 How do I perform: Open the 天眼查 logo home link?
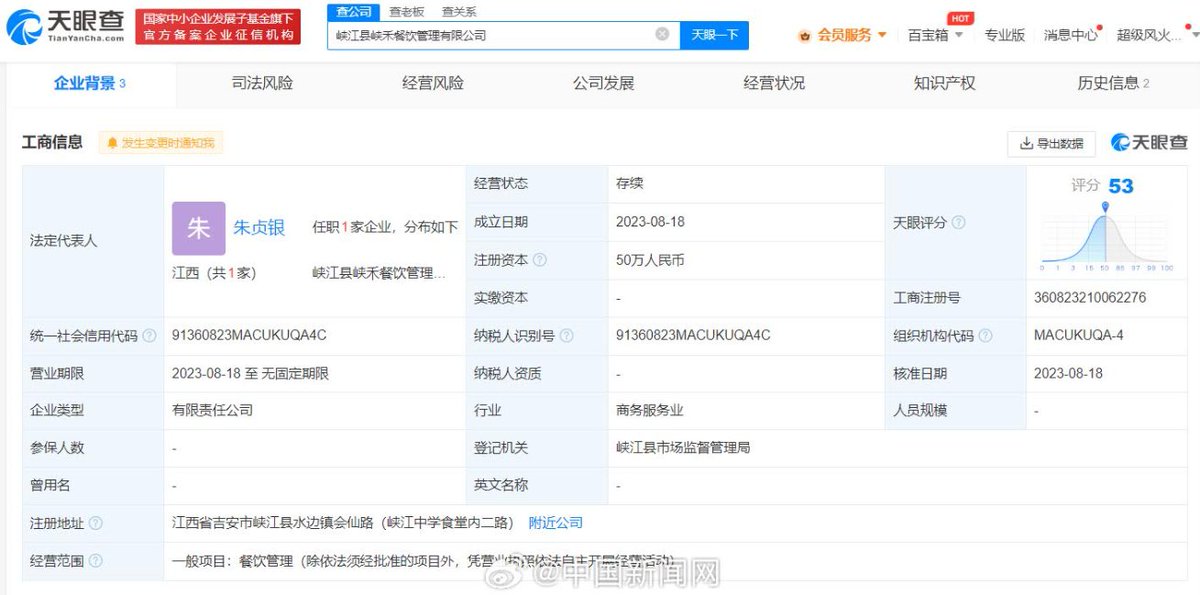point(66,26)
